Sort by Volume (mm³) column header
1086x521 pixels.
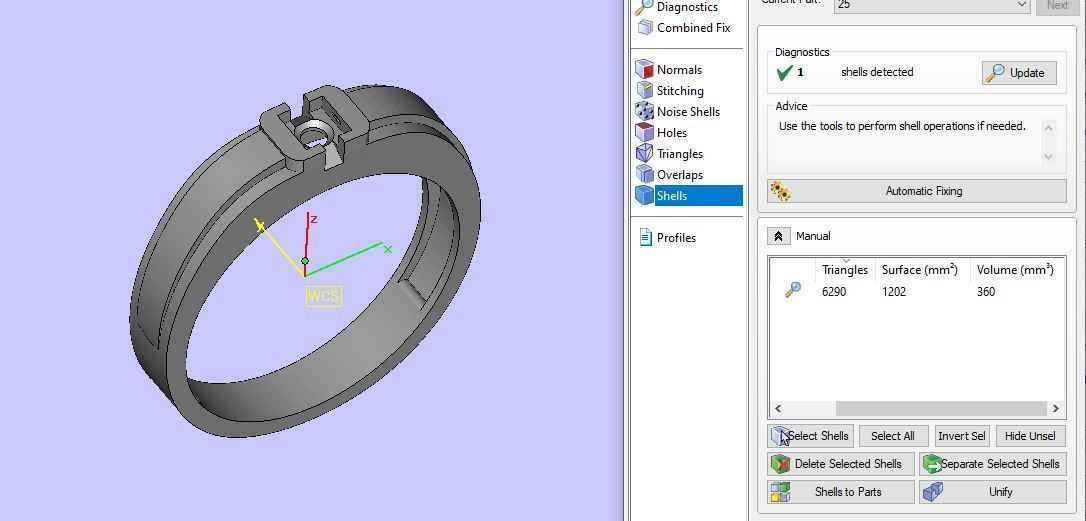pyautogui.click(x=1015, y=270)
